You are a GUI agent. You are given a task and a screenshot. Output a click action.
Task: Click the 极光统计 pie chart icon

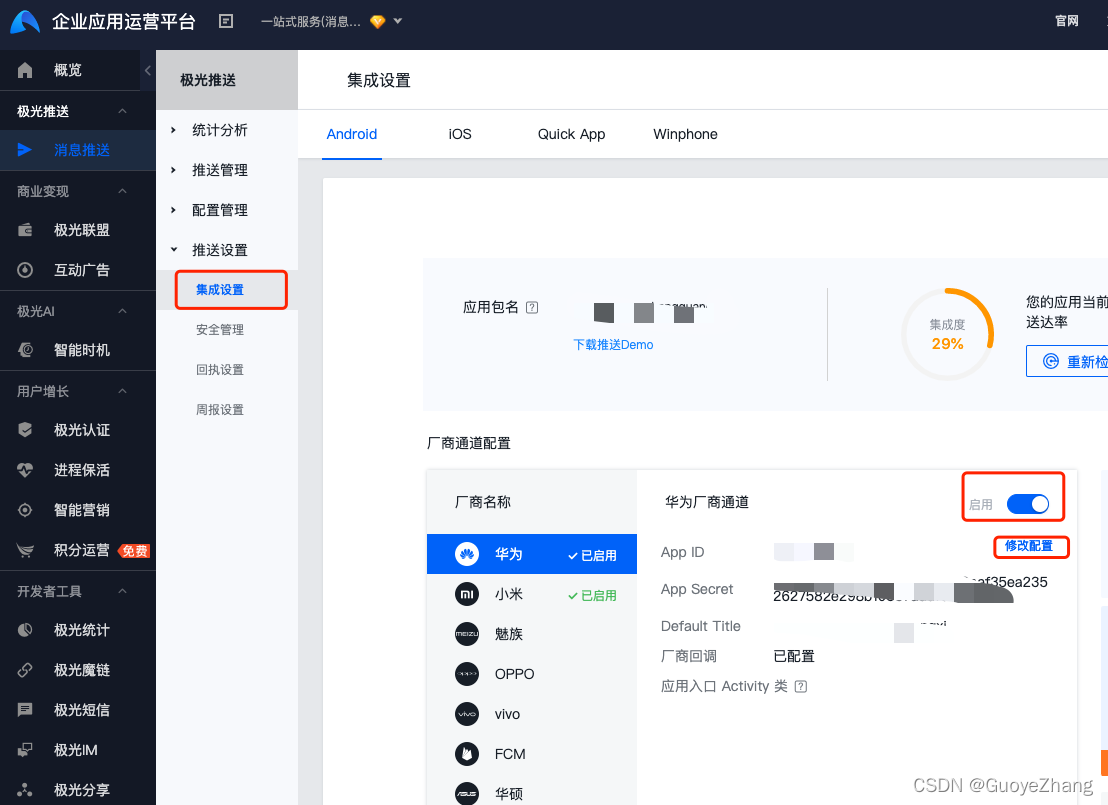tap(25, 630)
